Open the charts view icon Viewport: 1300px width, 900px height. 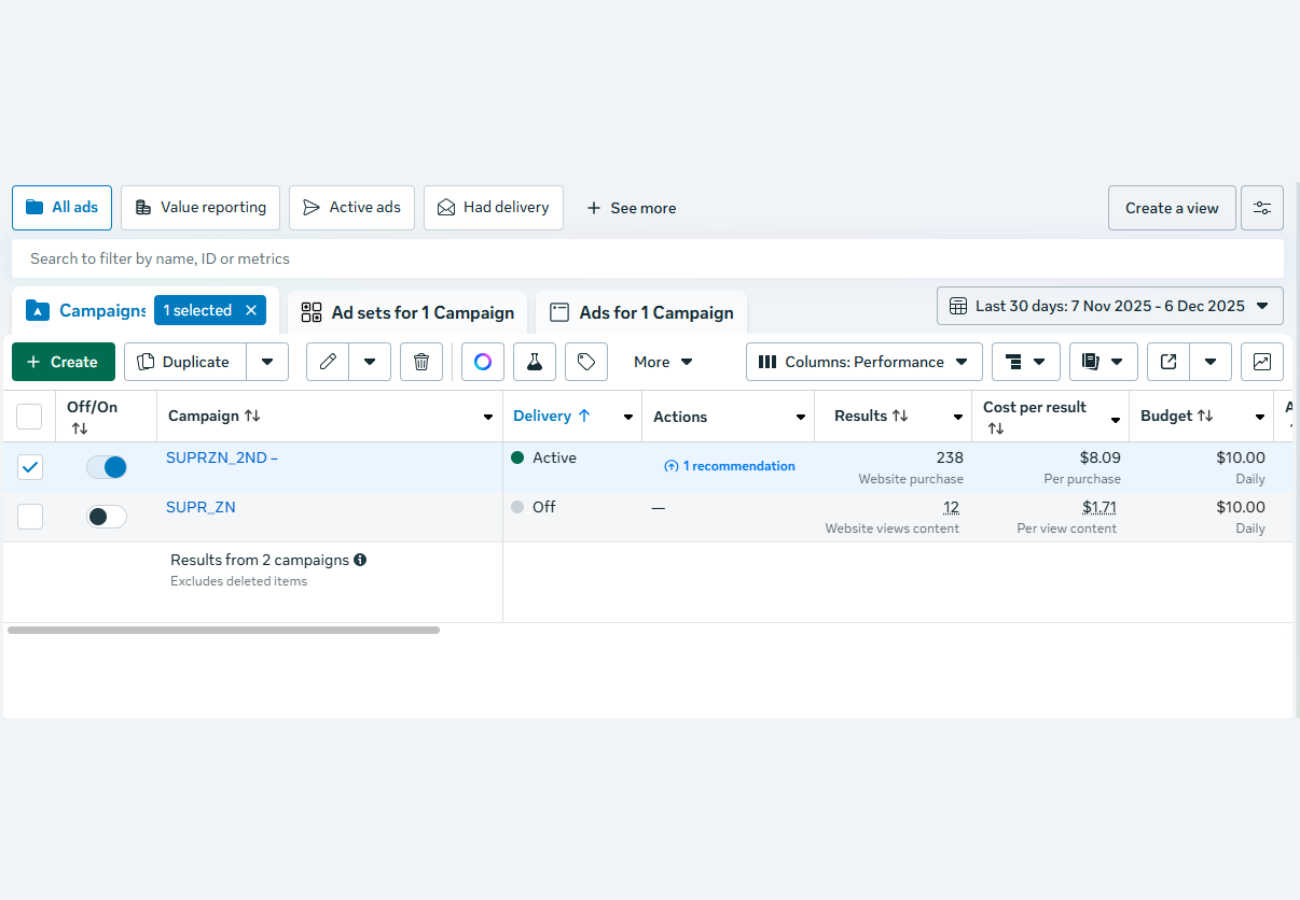click(x=1261, y=362)
